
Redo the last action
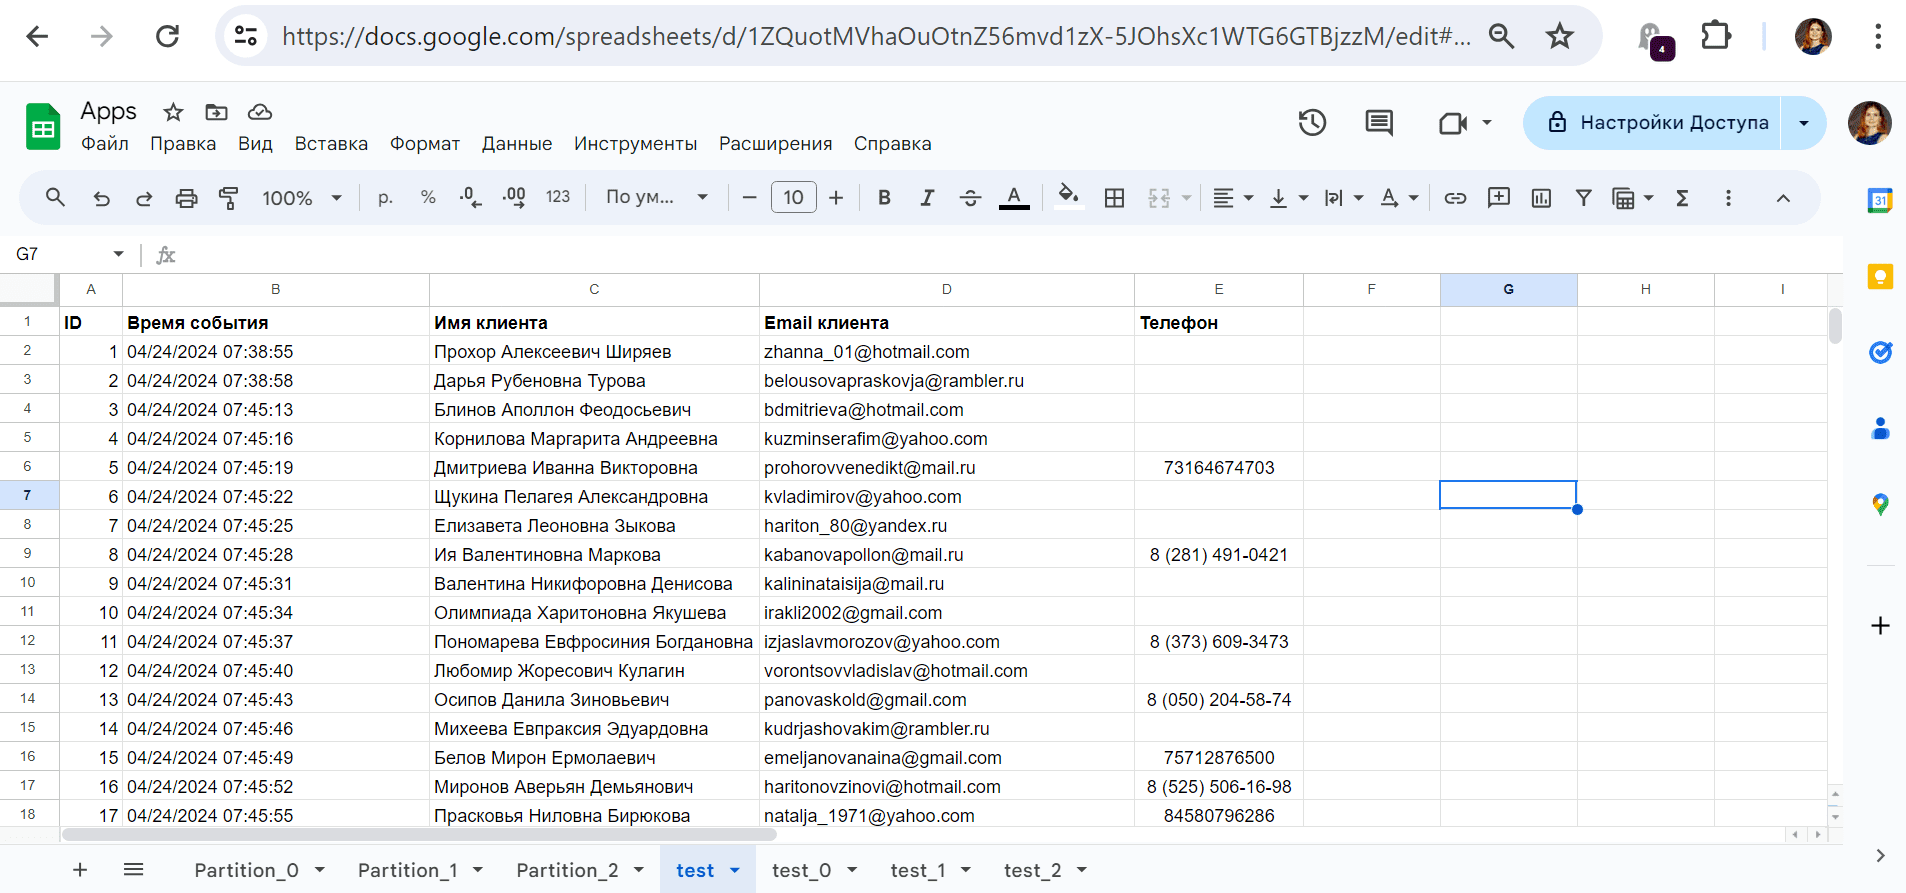(144, 198)
